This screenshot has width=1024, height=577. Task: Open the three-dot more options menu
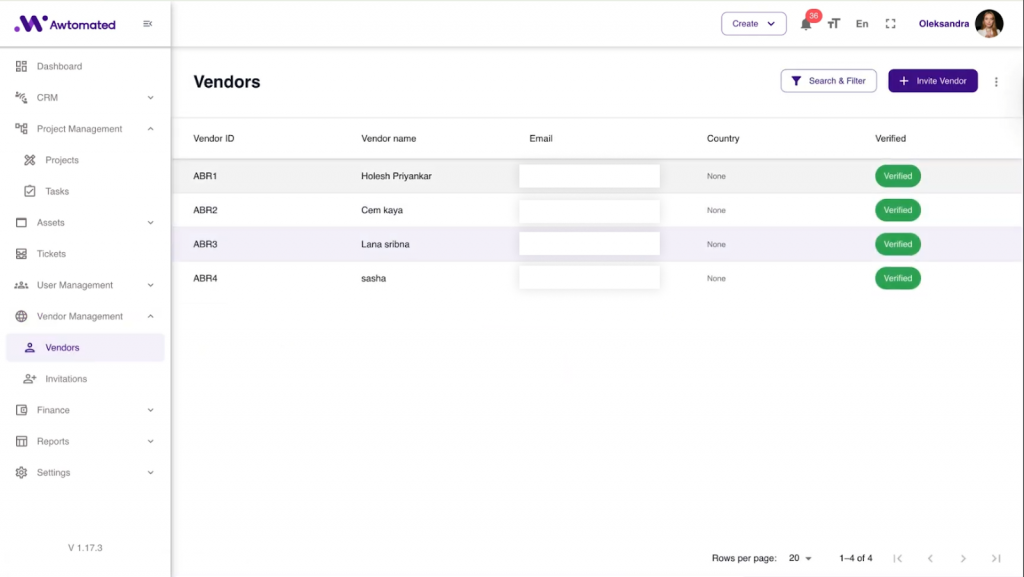coord(996,82)
